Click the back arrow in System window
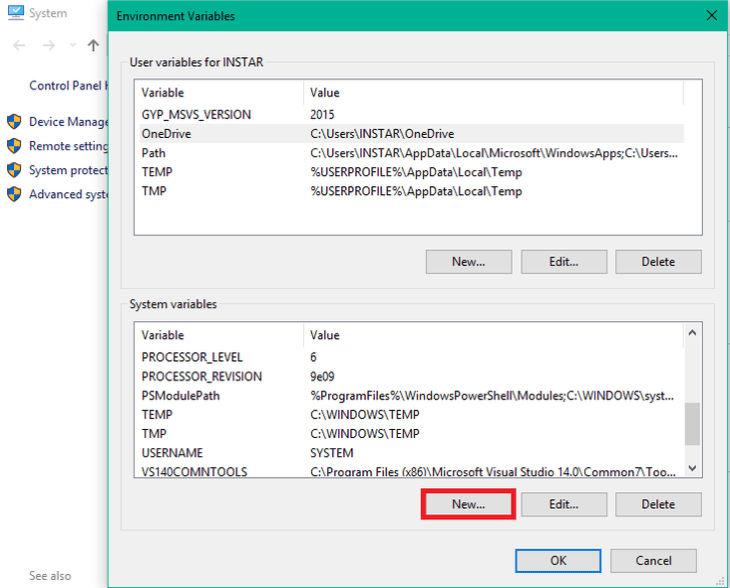This screenshot has height=588, width=730. [20, 45]
